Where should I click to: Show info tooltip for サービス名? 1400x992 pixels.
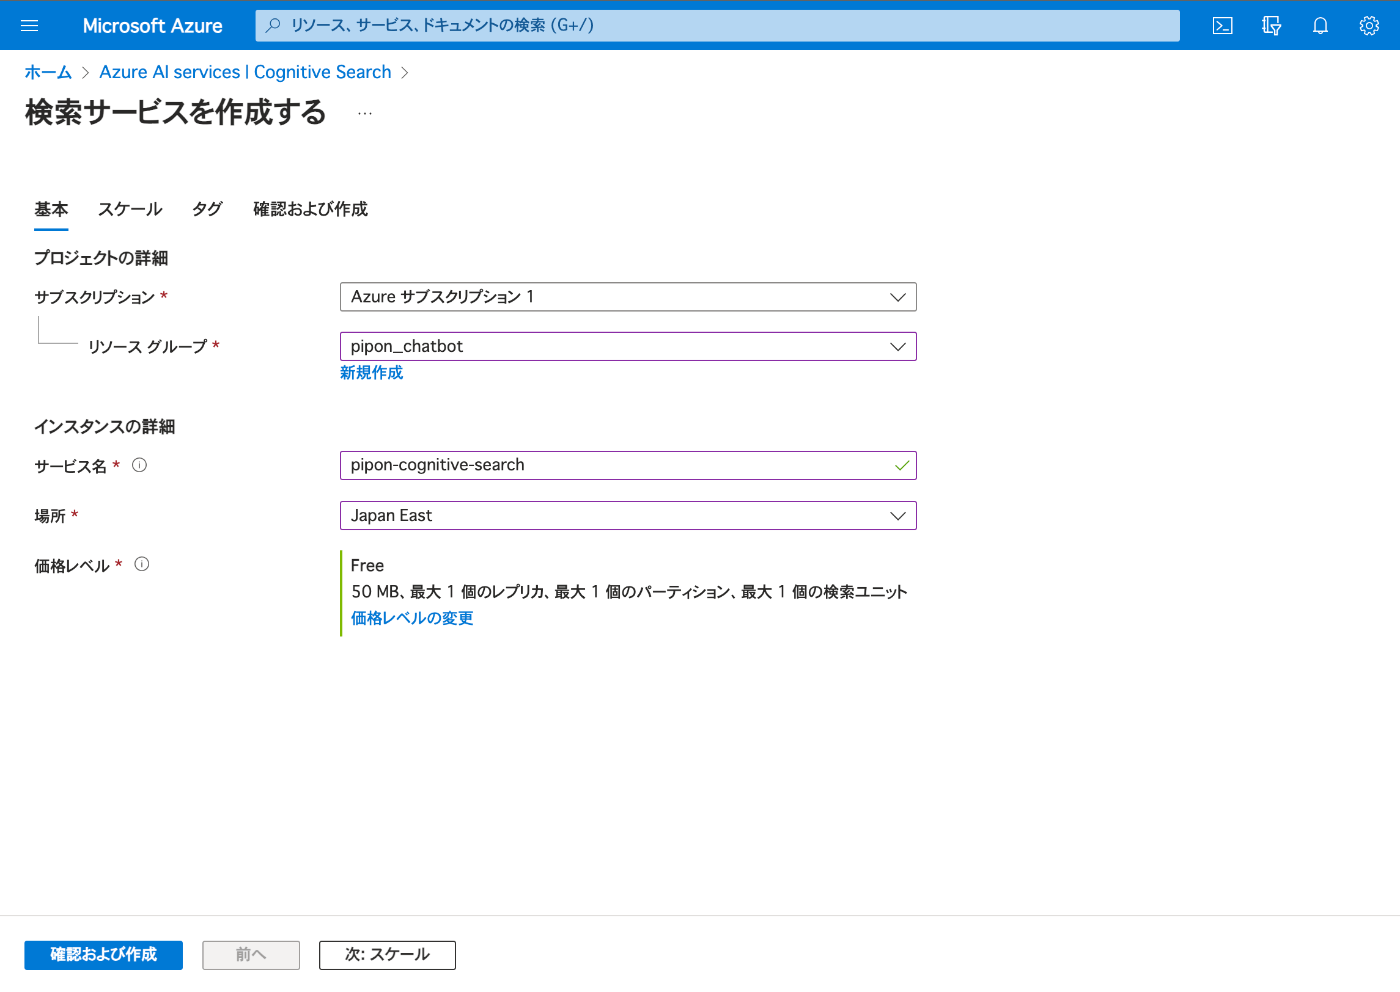tap(140, 465)
